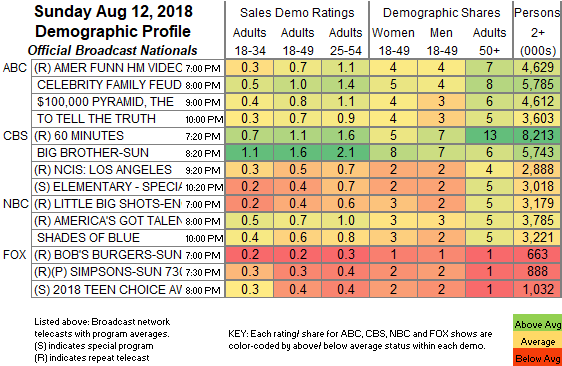The width and height of the screenshot is (562, 366).
Task: Click the Celebrity Family Feud program row
Action: pos(128,85)
